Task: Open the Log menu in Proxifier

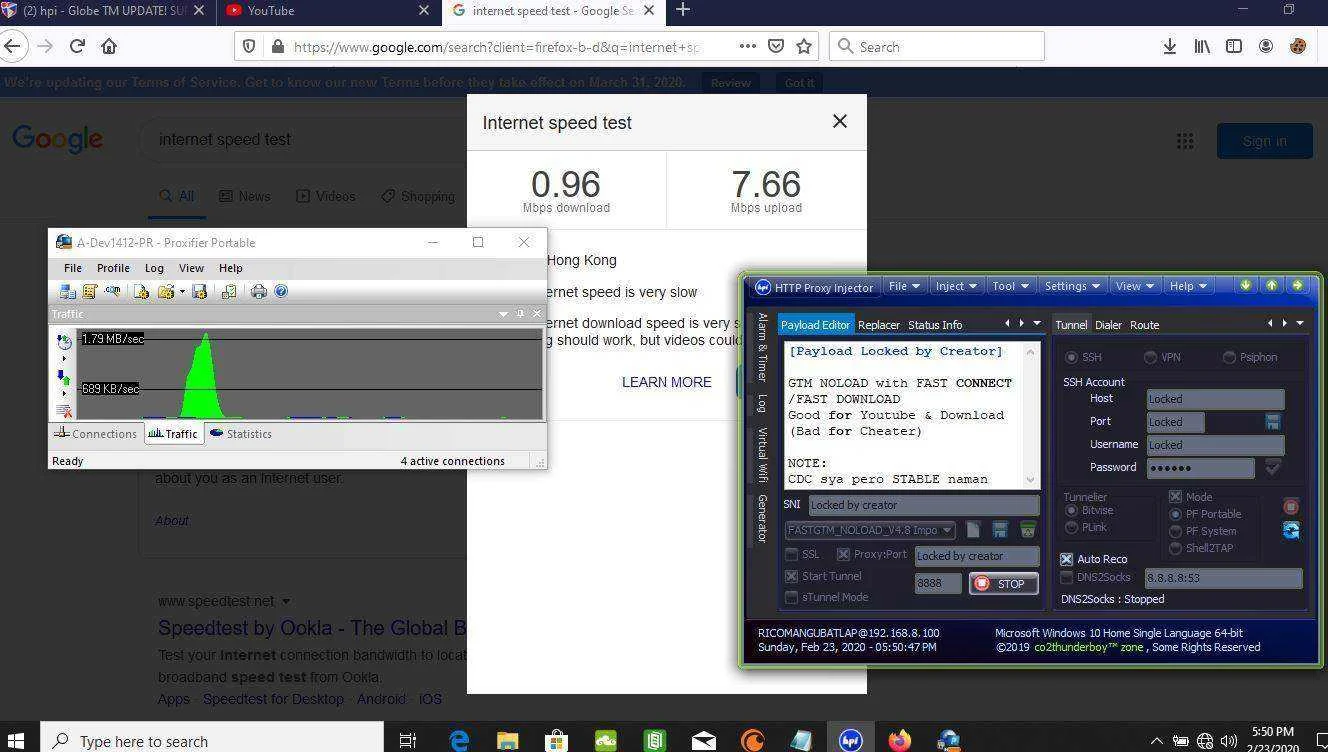Action: click(154, 268)
